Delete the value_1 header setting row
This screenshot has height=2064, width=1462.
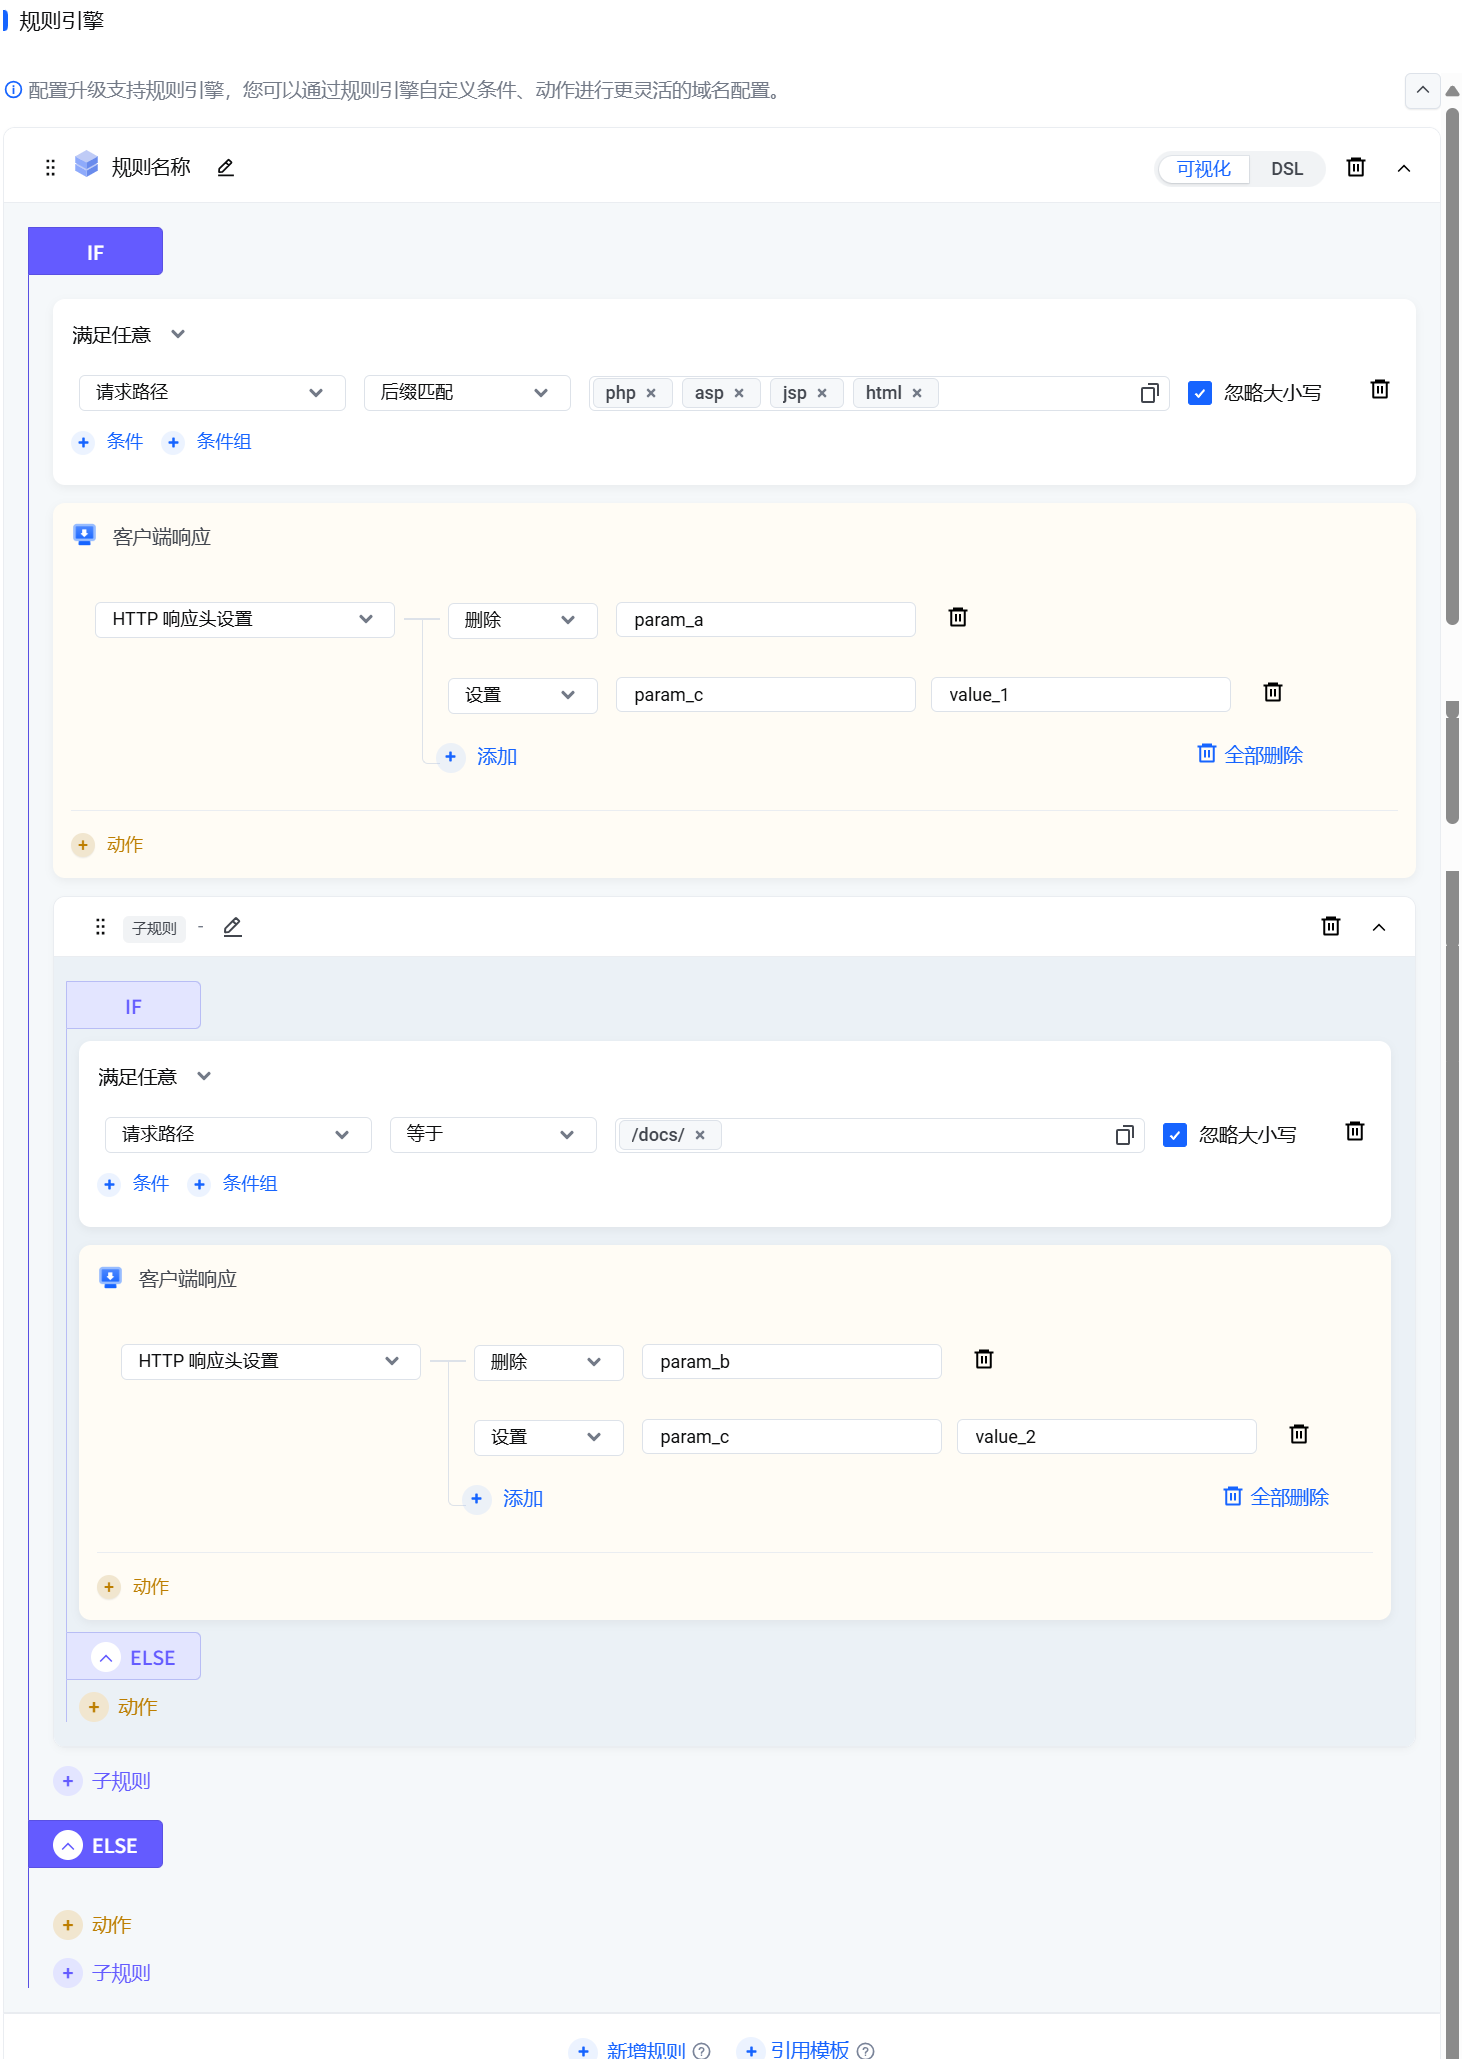point(1272,693)
